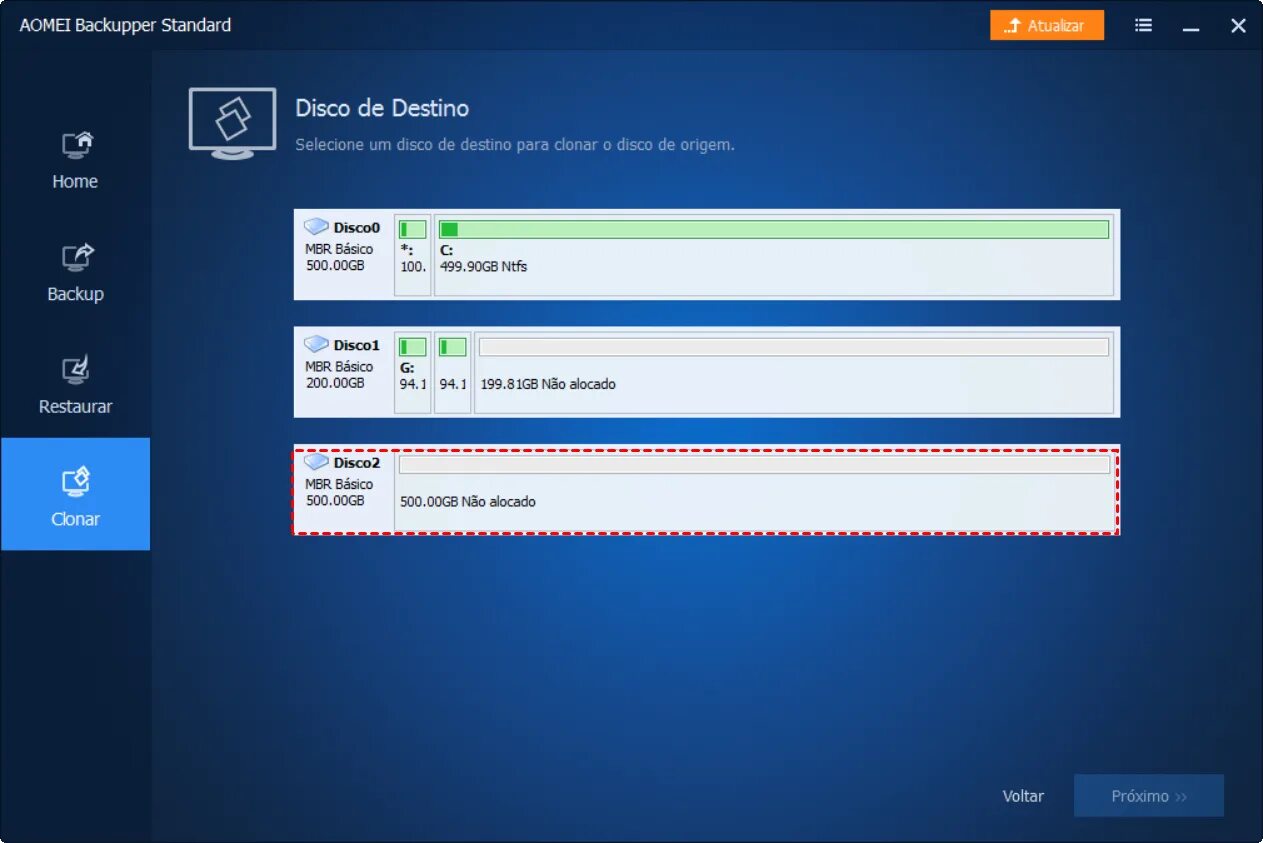Click the Disco0 500.00GB size text
Image resolution: width=1263 pixels, height=843 pixels.
[335, 265]
